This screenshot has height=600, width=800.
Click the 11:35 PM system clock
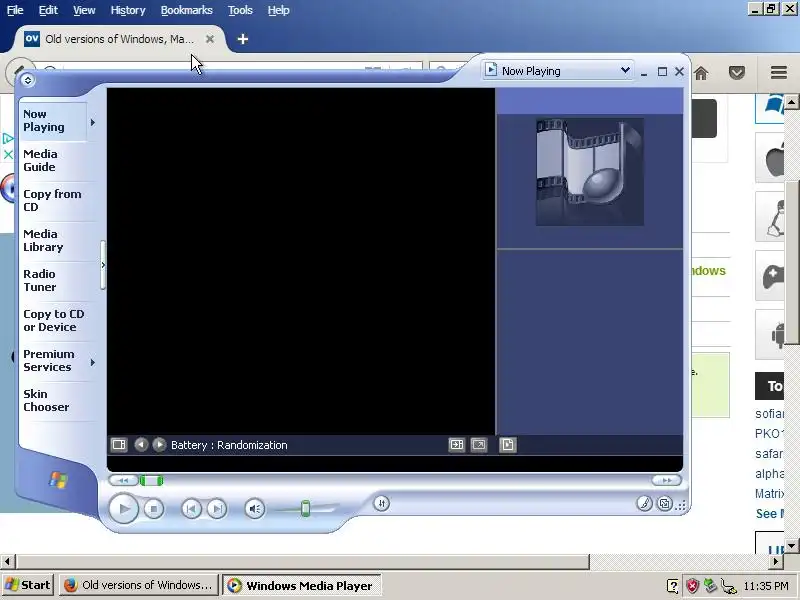[x=766, y=586]
